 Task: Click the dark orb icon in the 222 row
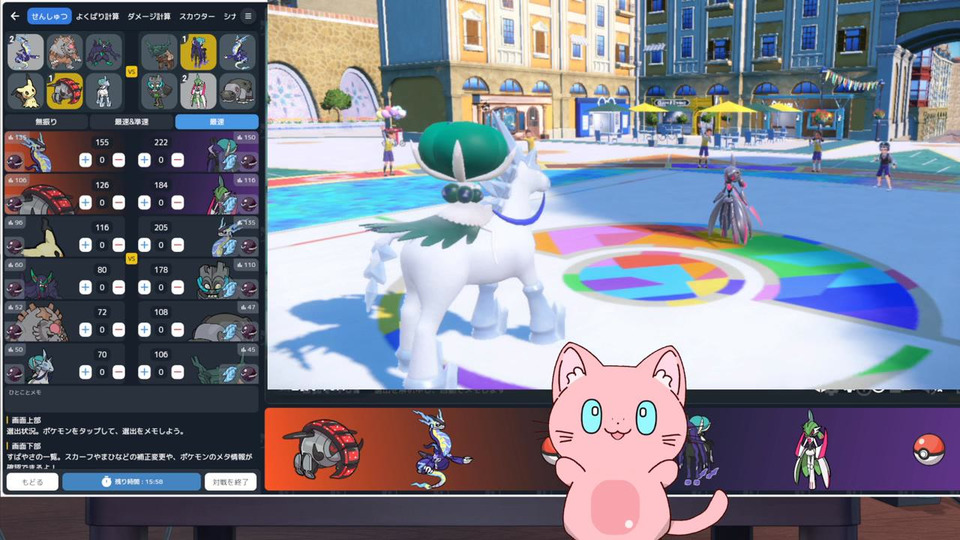(248, 162)
